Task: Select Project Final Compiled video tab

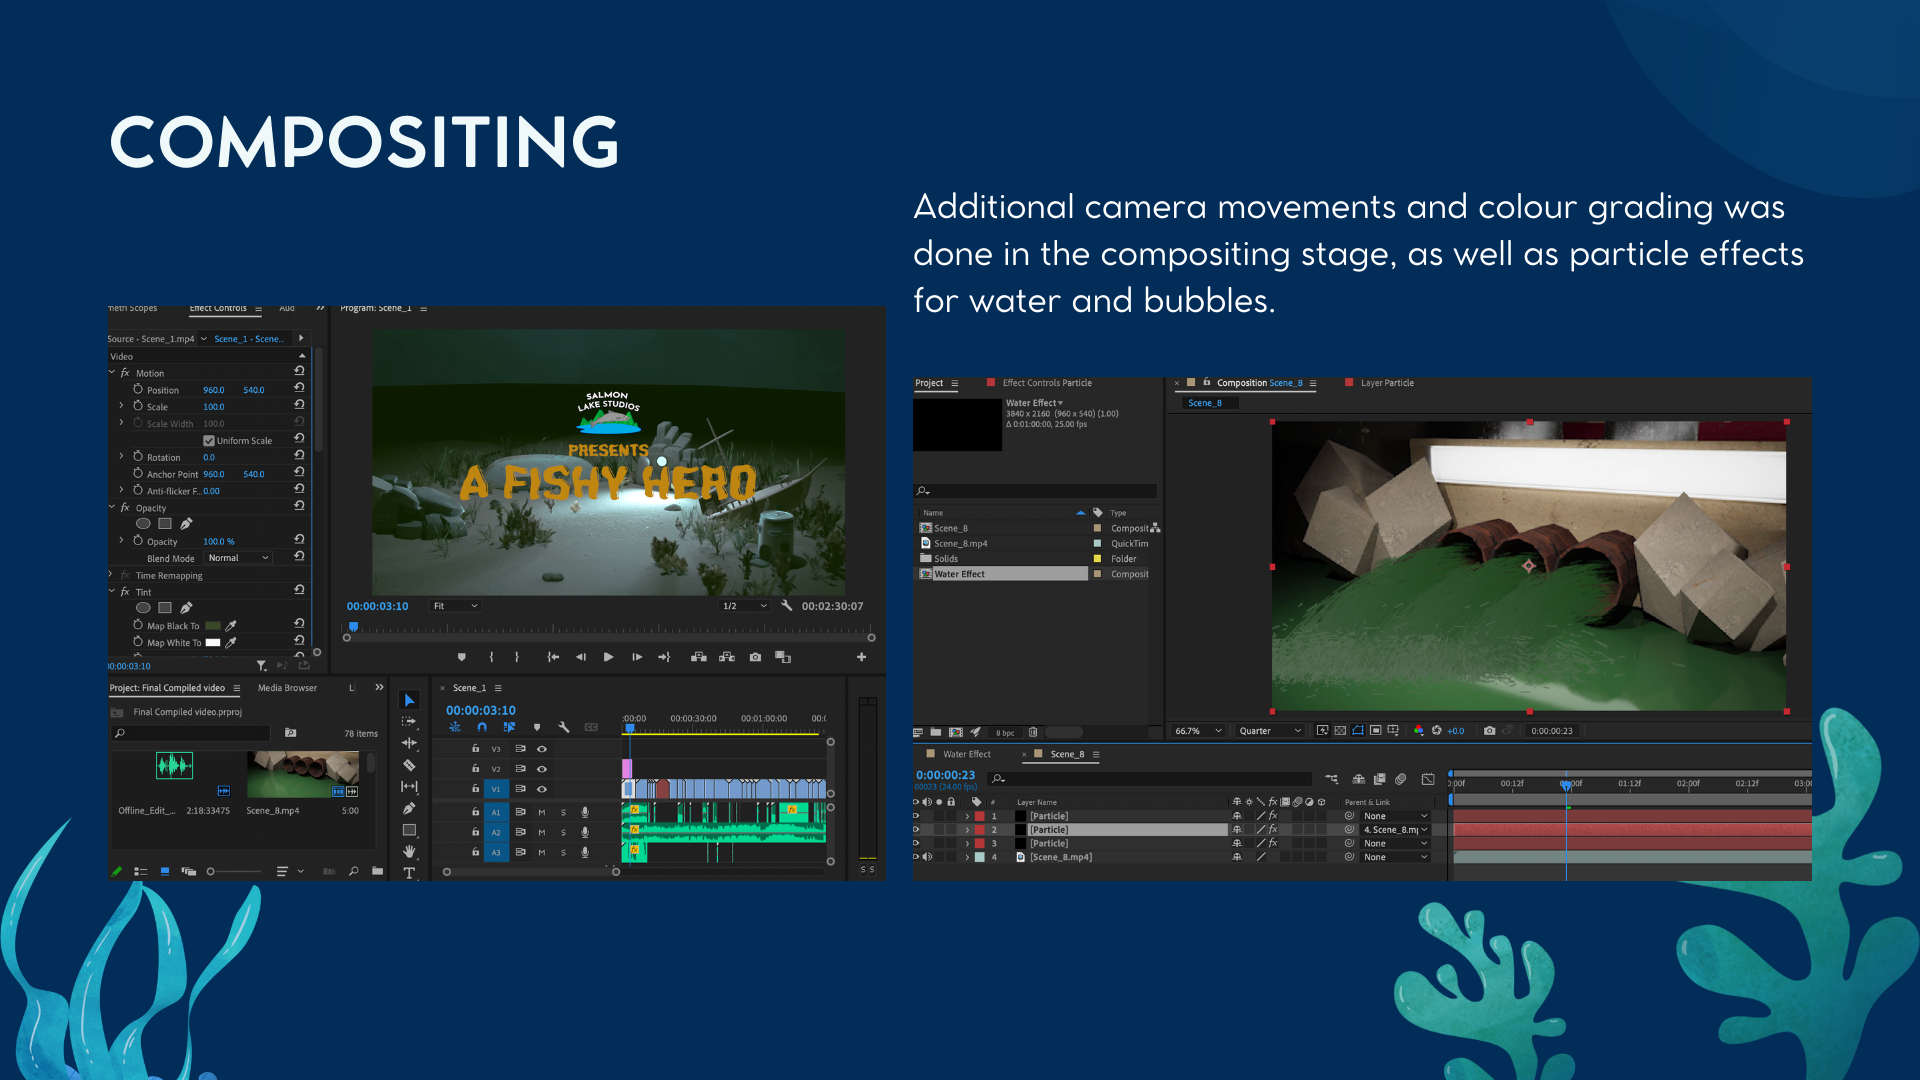Action: click(167, 688)
